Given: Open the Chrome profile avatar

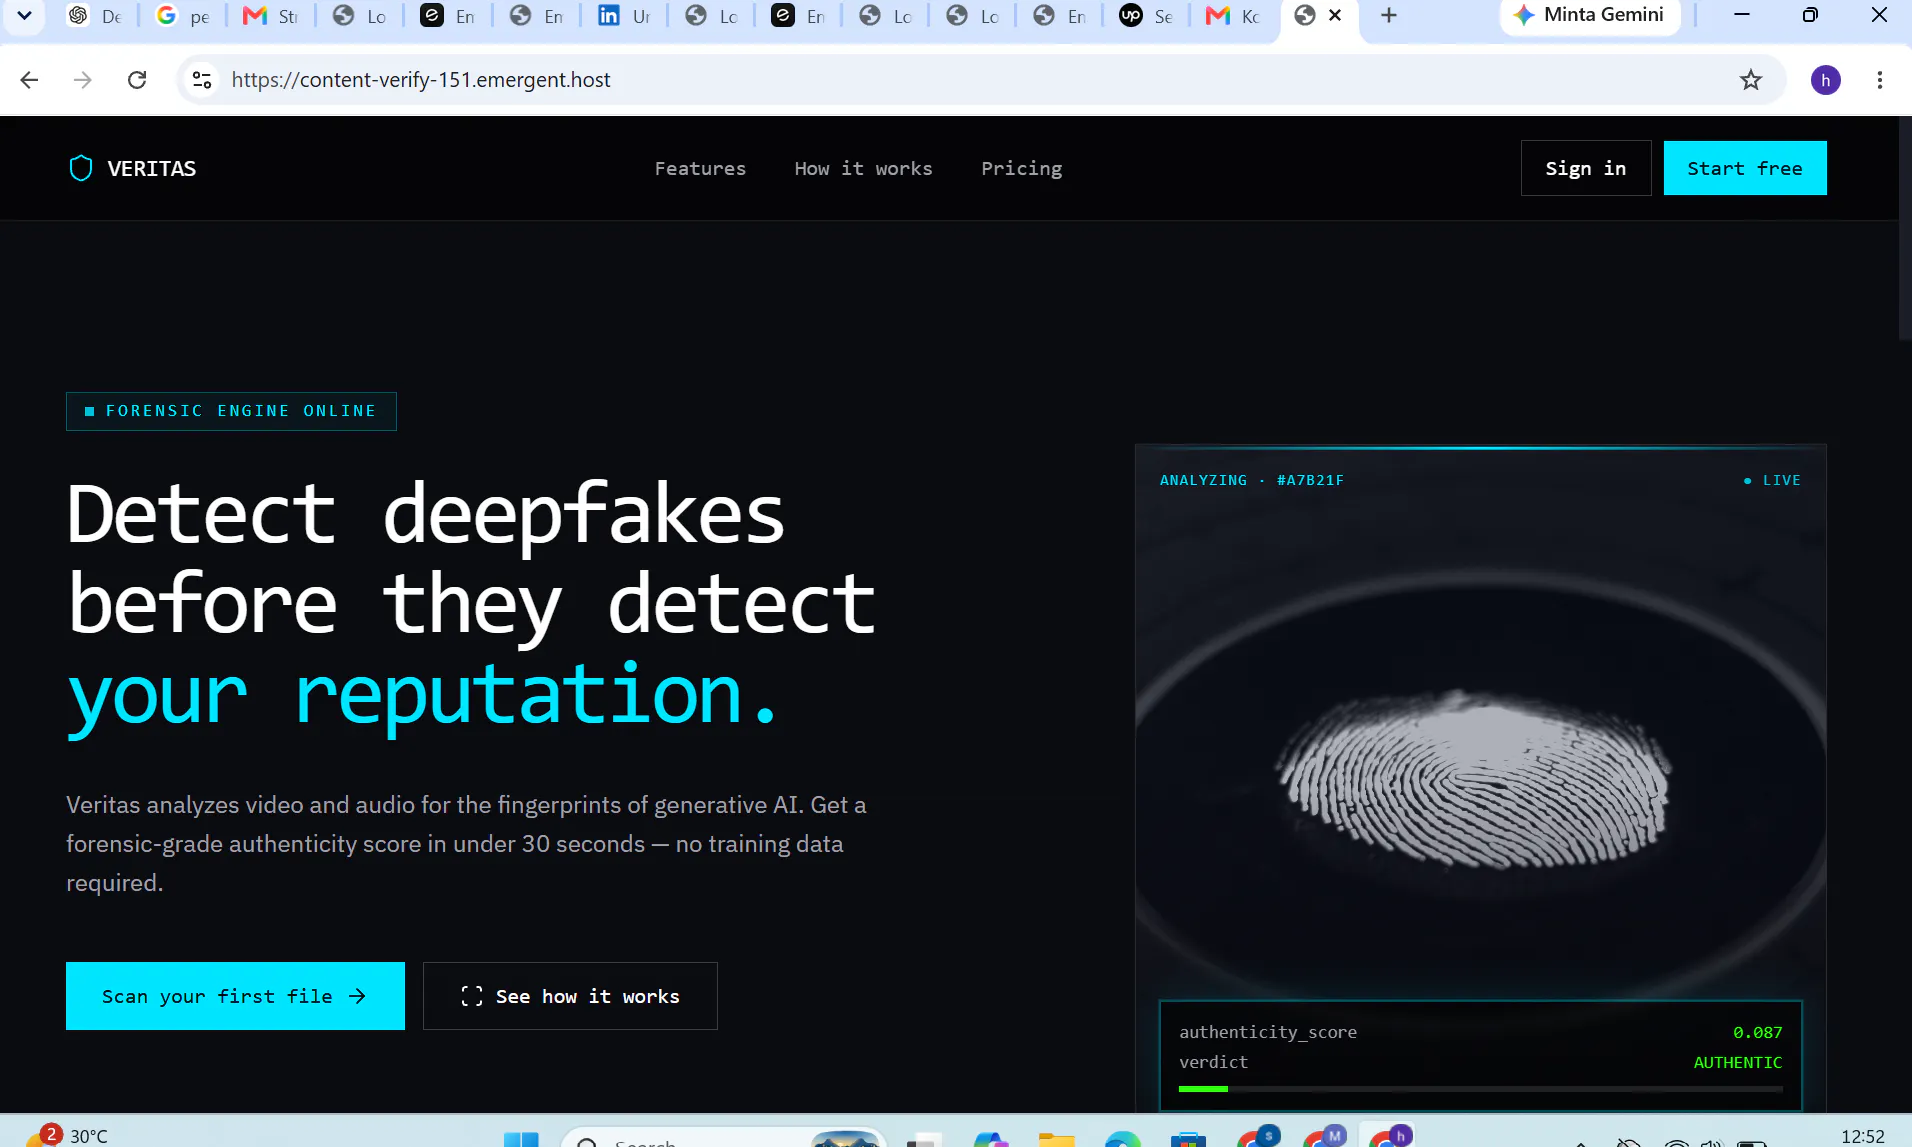Looking at the screenshot, I should 1825,80.
